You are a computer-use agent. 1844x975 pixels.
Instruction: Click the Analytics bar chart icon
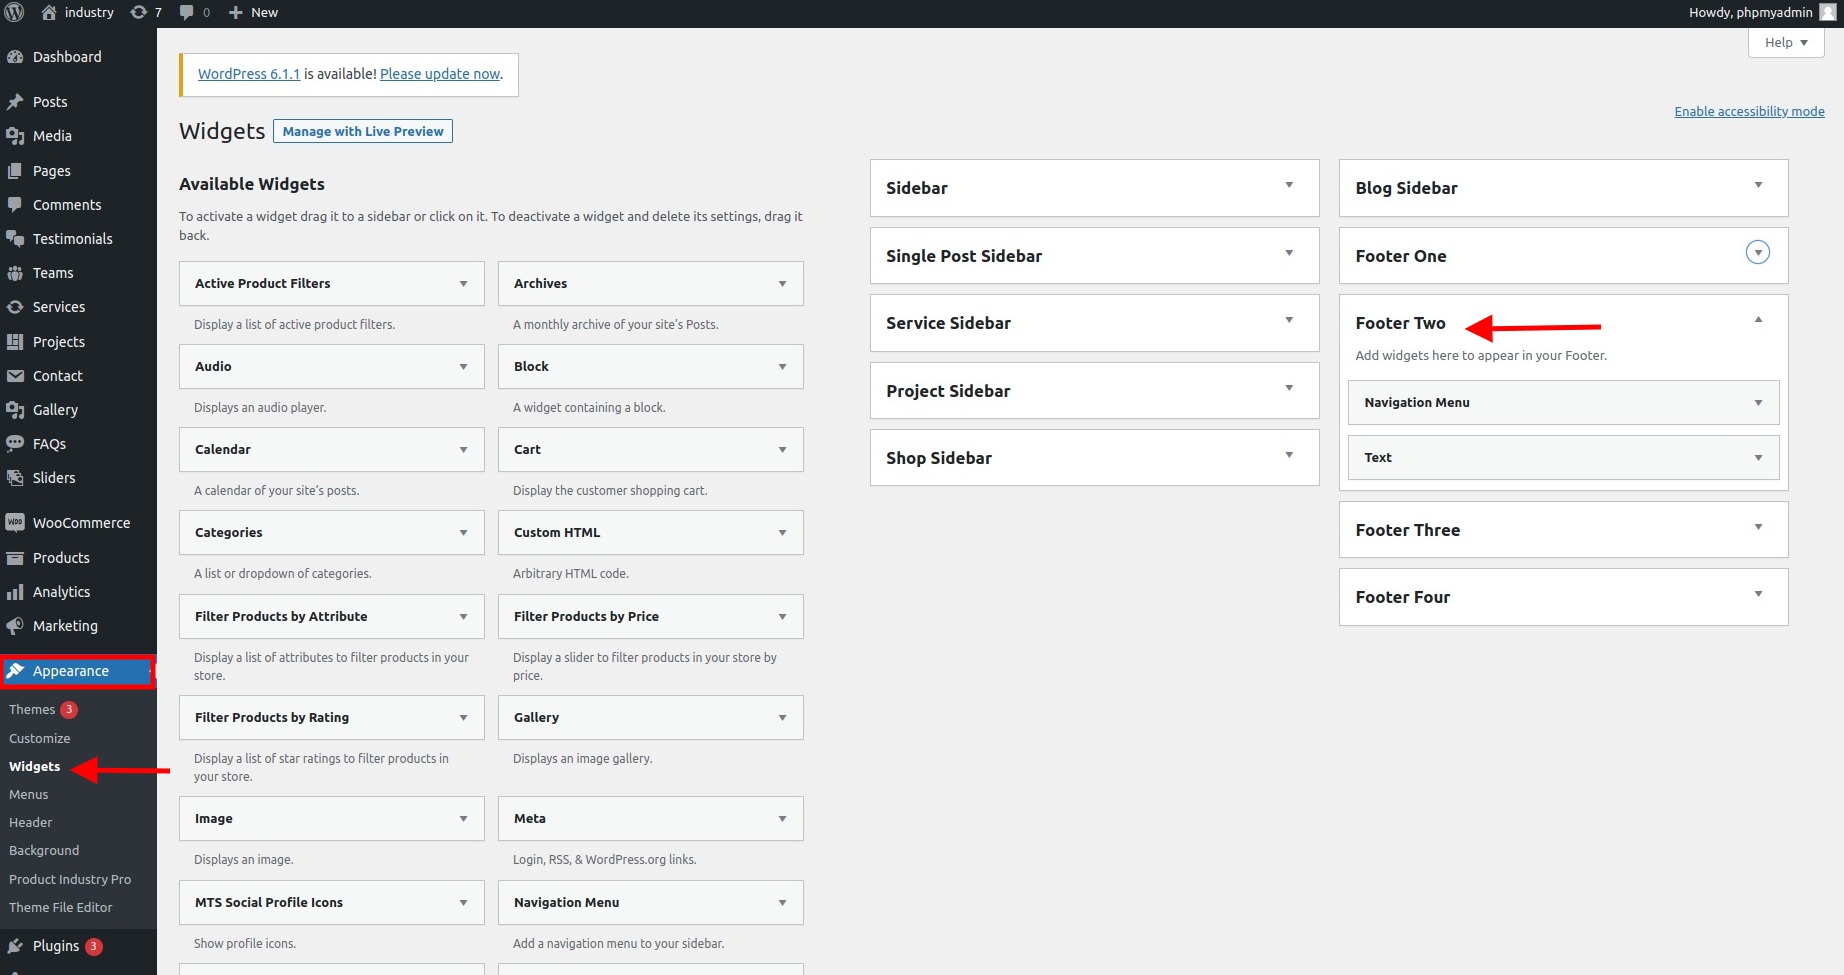[15, 592]
